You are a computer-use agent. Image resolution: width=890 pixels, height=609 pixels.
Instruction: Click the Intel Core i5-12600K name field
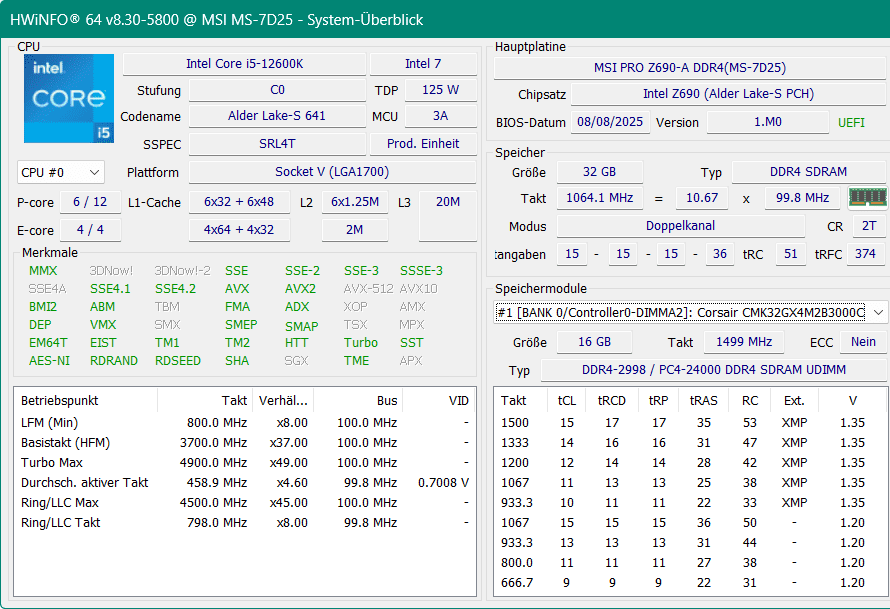[244, 64]
